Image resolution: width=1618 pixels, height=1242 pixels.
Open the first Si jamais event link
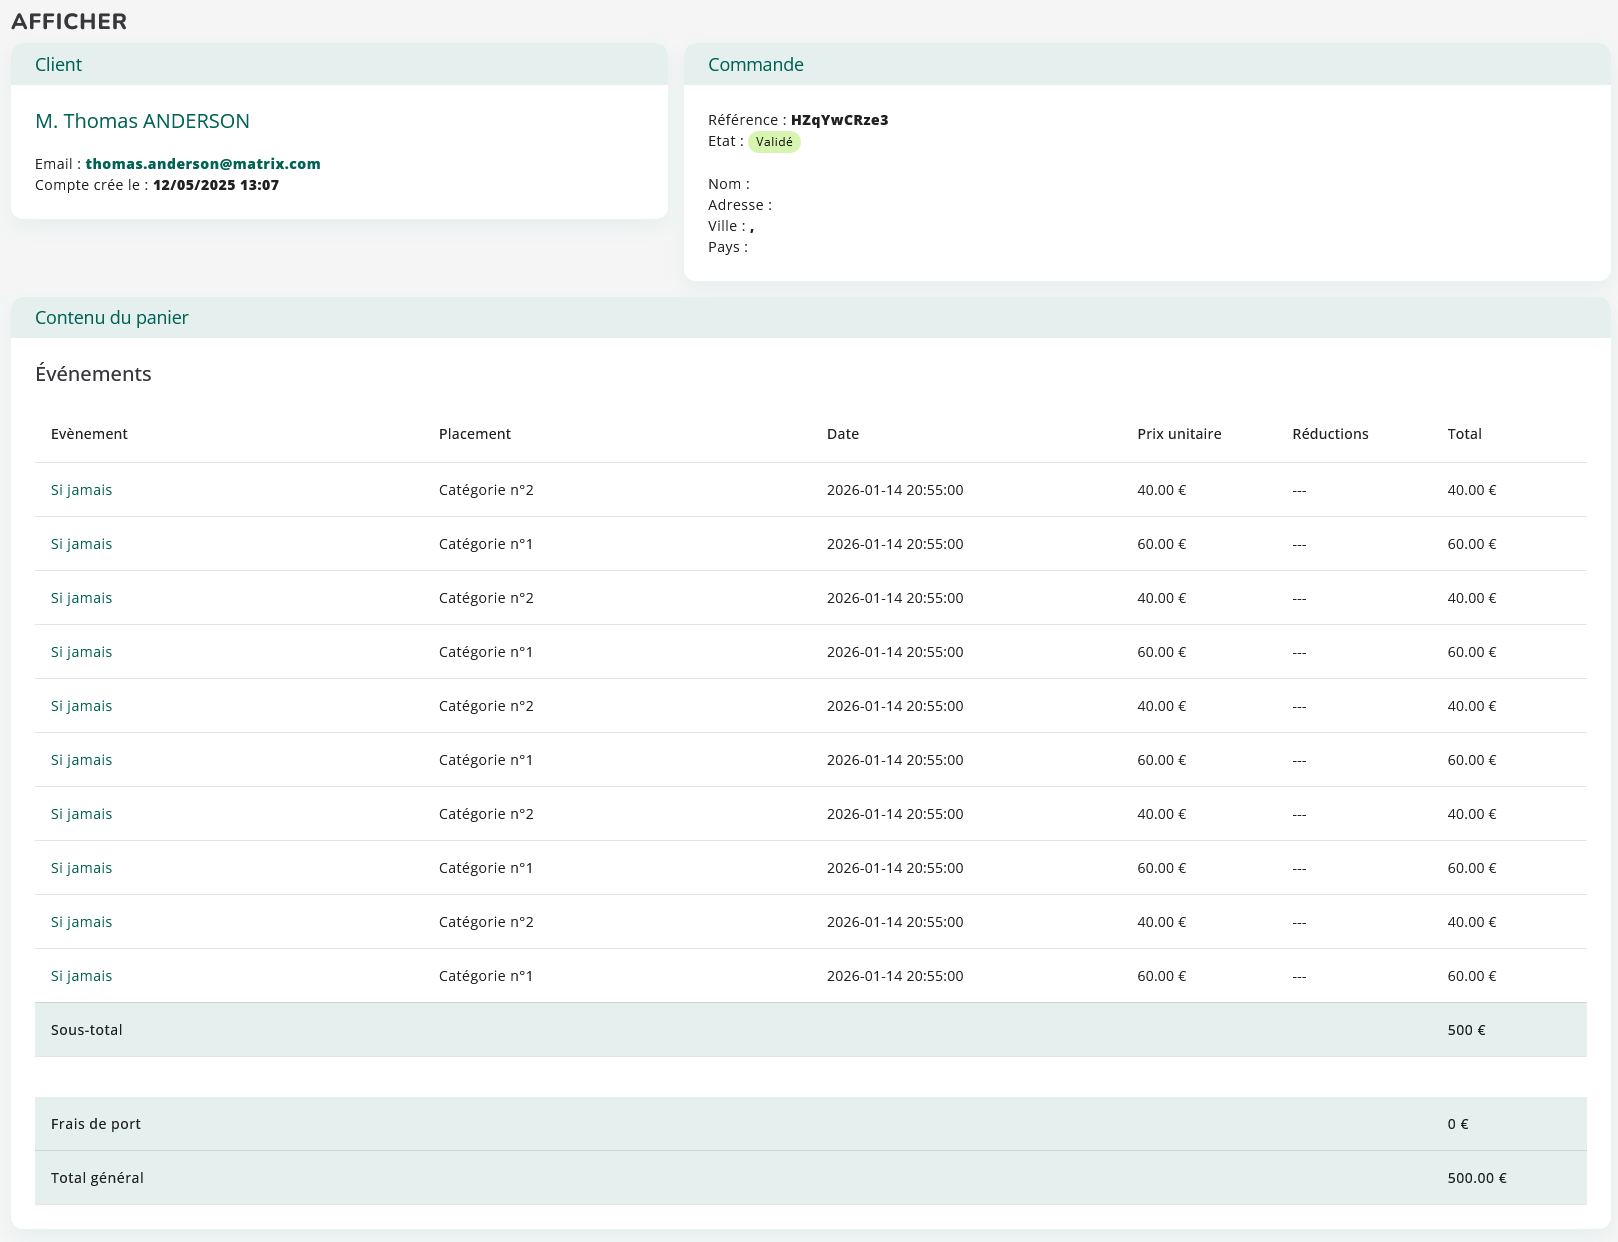(81, 490)
